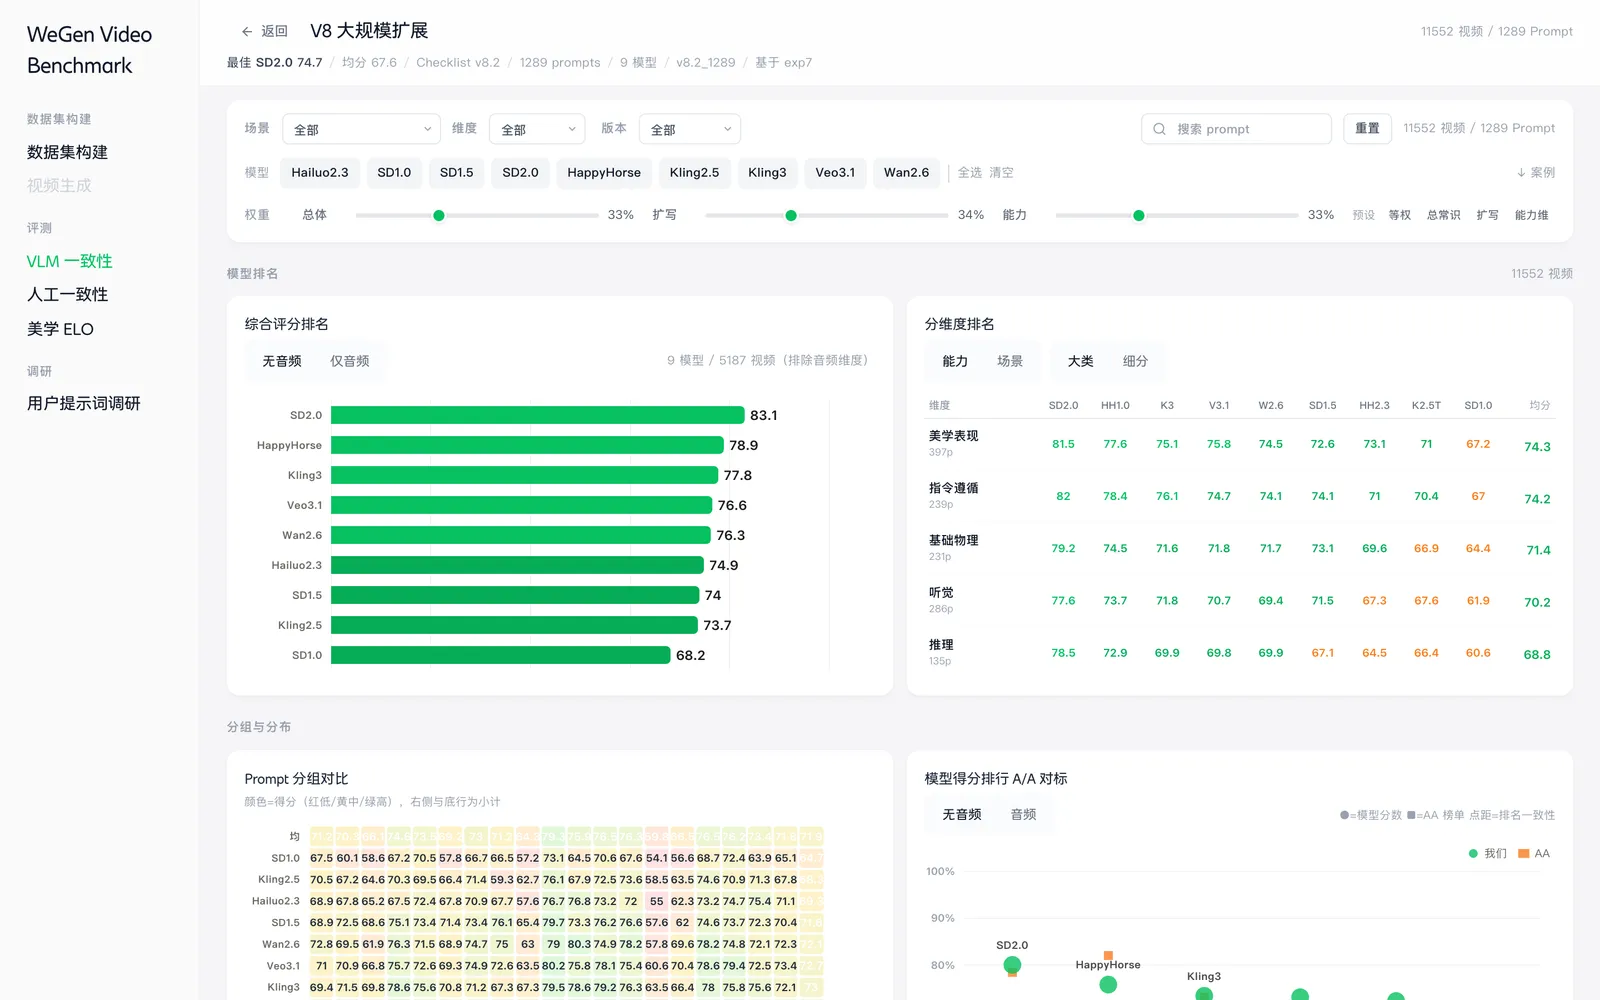Viewport: 1600px width, 1000px height.
Task: Open the 维度 dropdown set to 全部
Action: coord(537,129)
